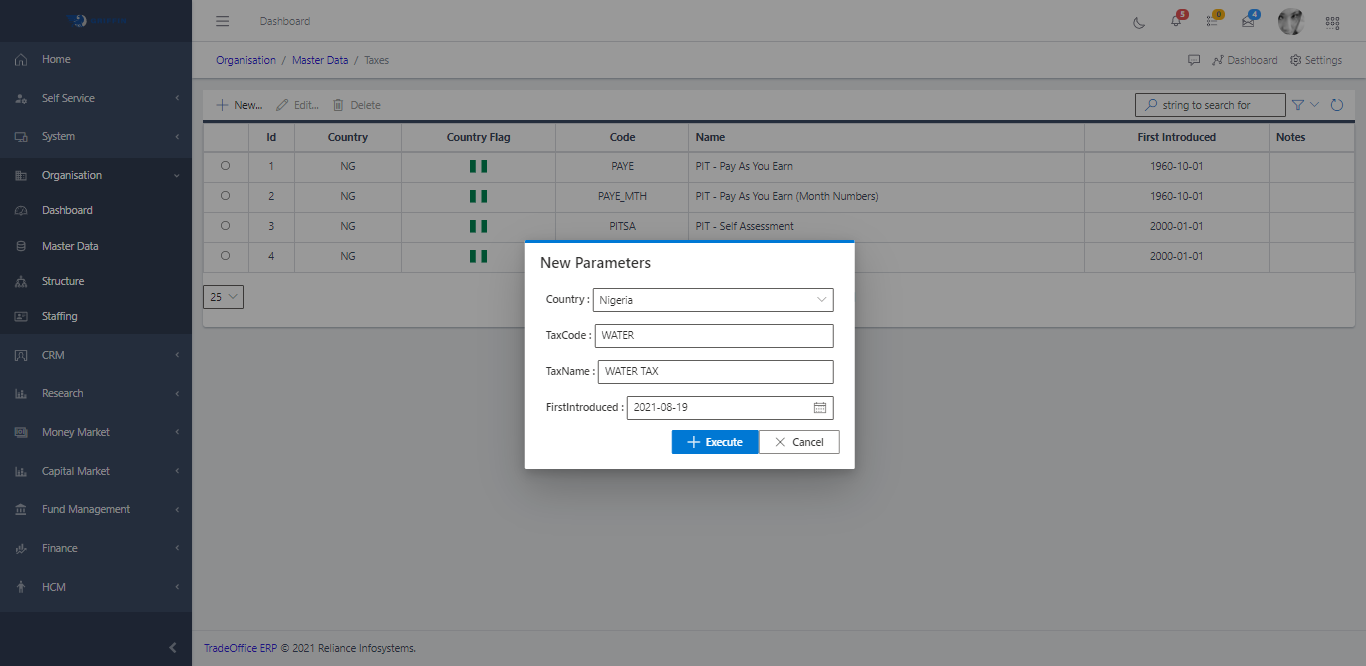The height and width of the screenshot is (666, 1366).
Task: Click the hamburger menu icon
Action: click(x=222, y=21)
